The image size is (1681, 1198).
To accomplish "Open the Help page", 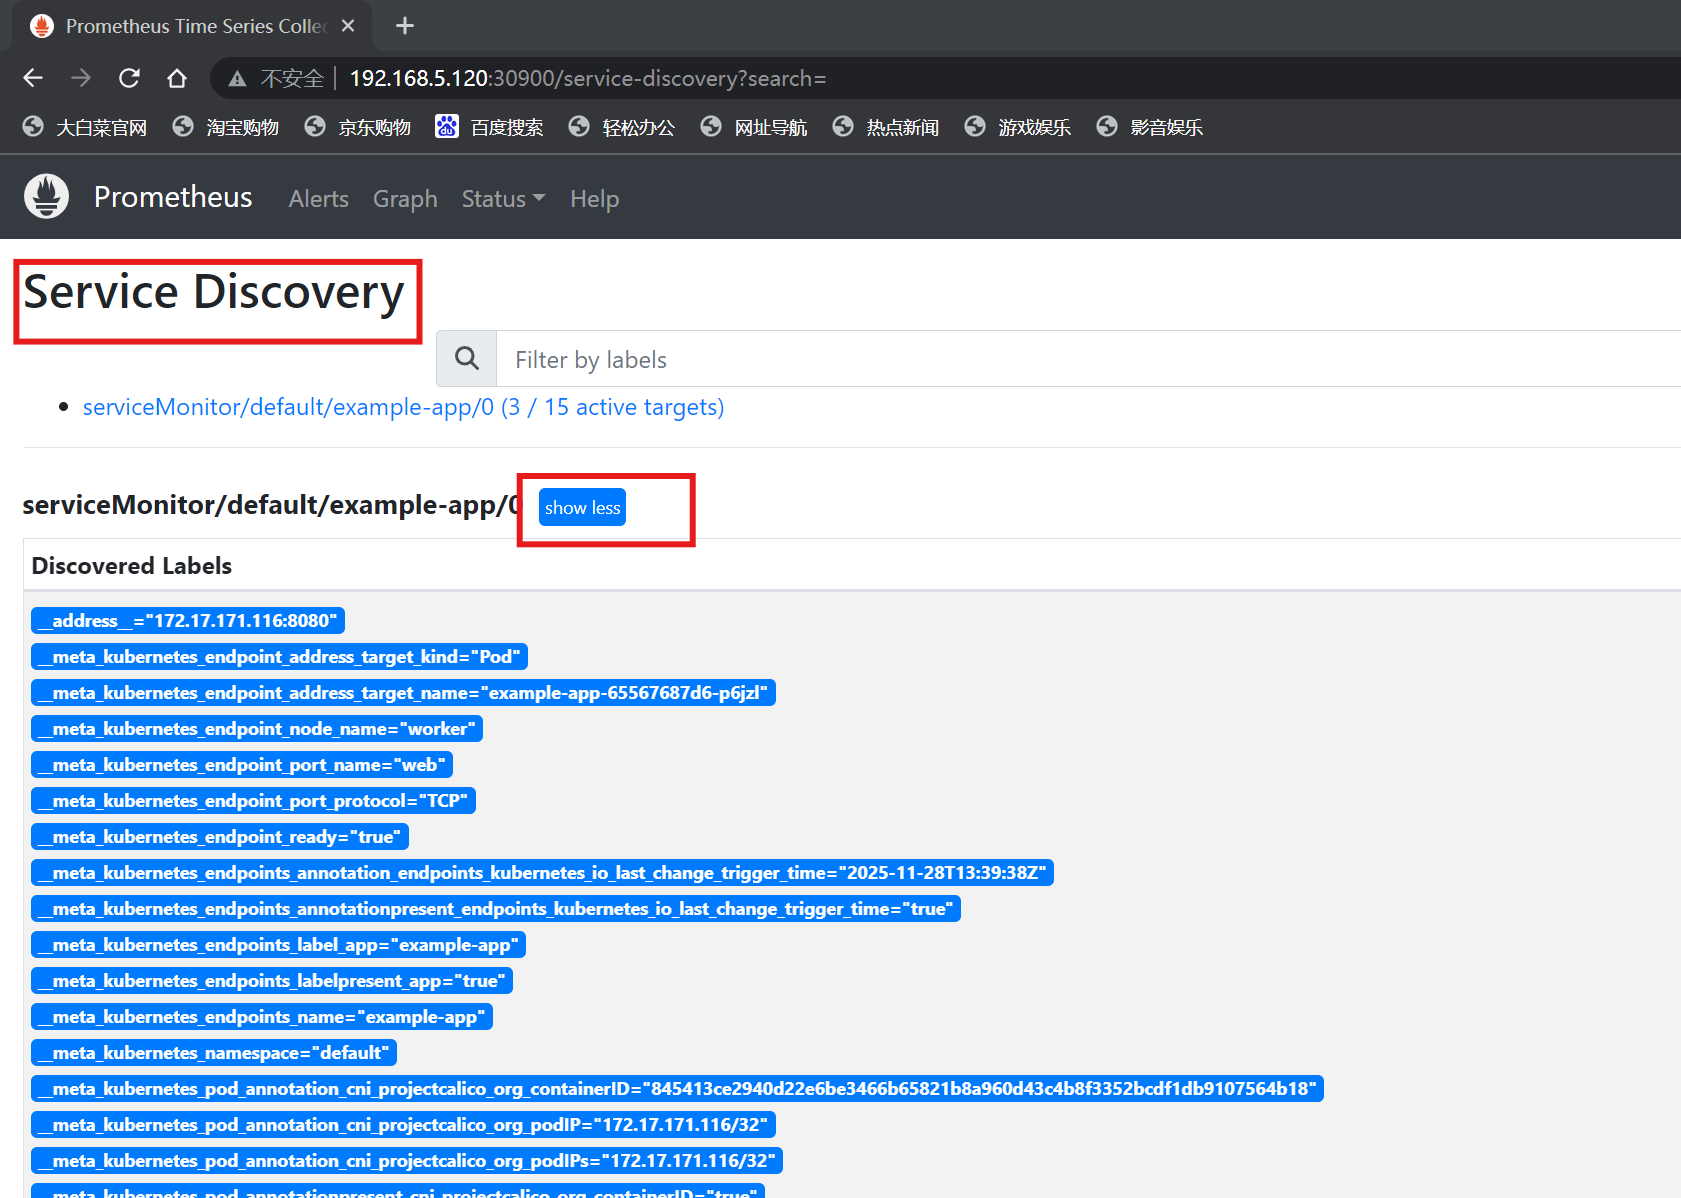I will click(595, 199).
